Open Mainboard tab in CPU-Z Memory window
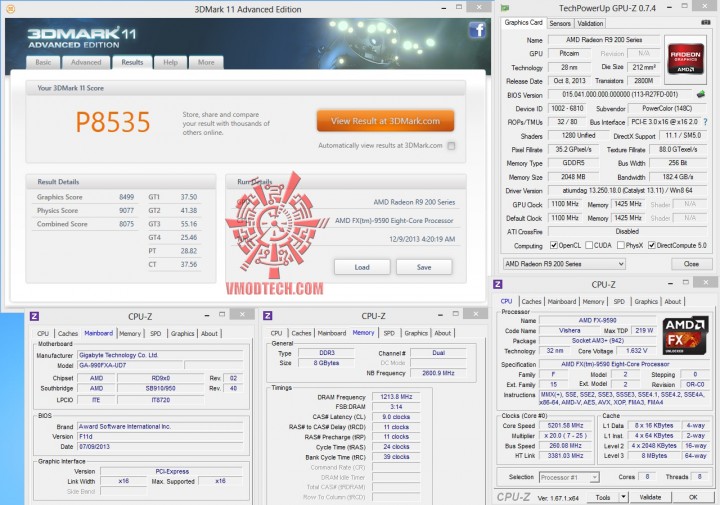Viewport: 720px width, 505px height. click(x=332, y=333)
